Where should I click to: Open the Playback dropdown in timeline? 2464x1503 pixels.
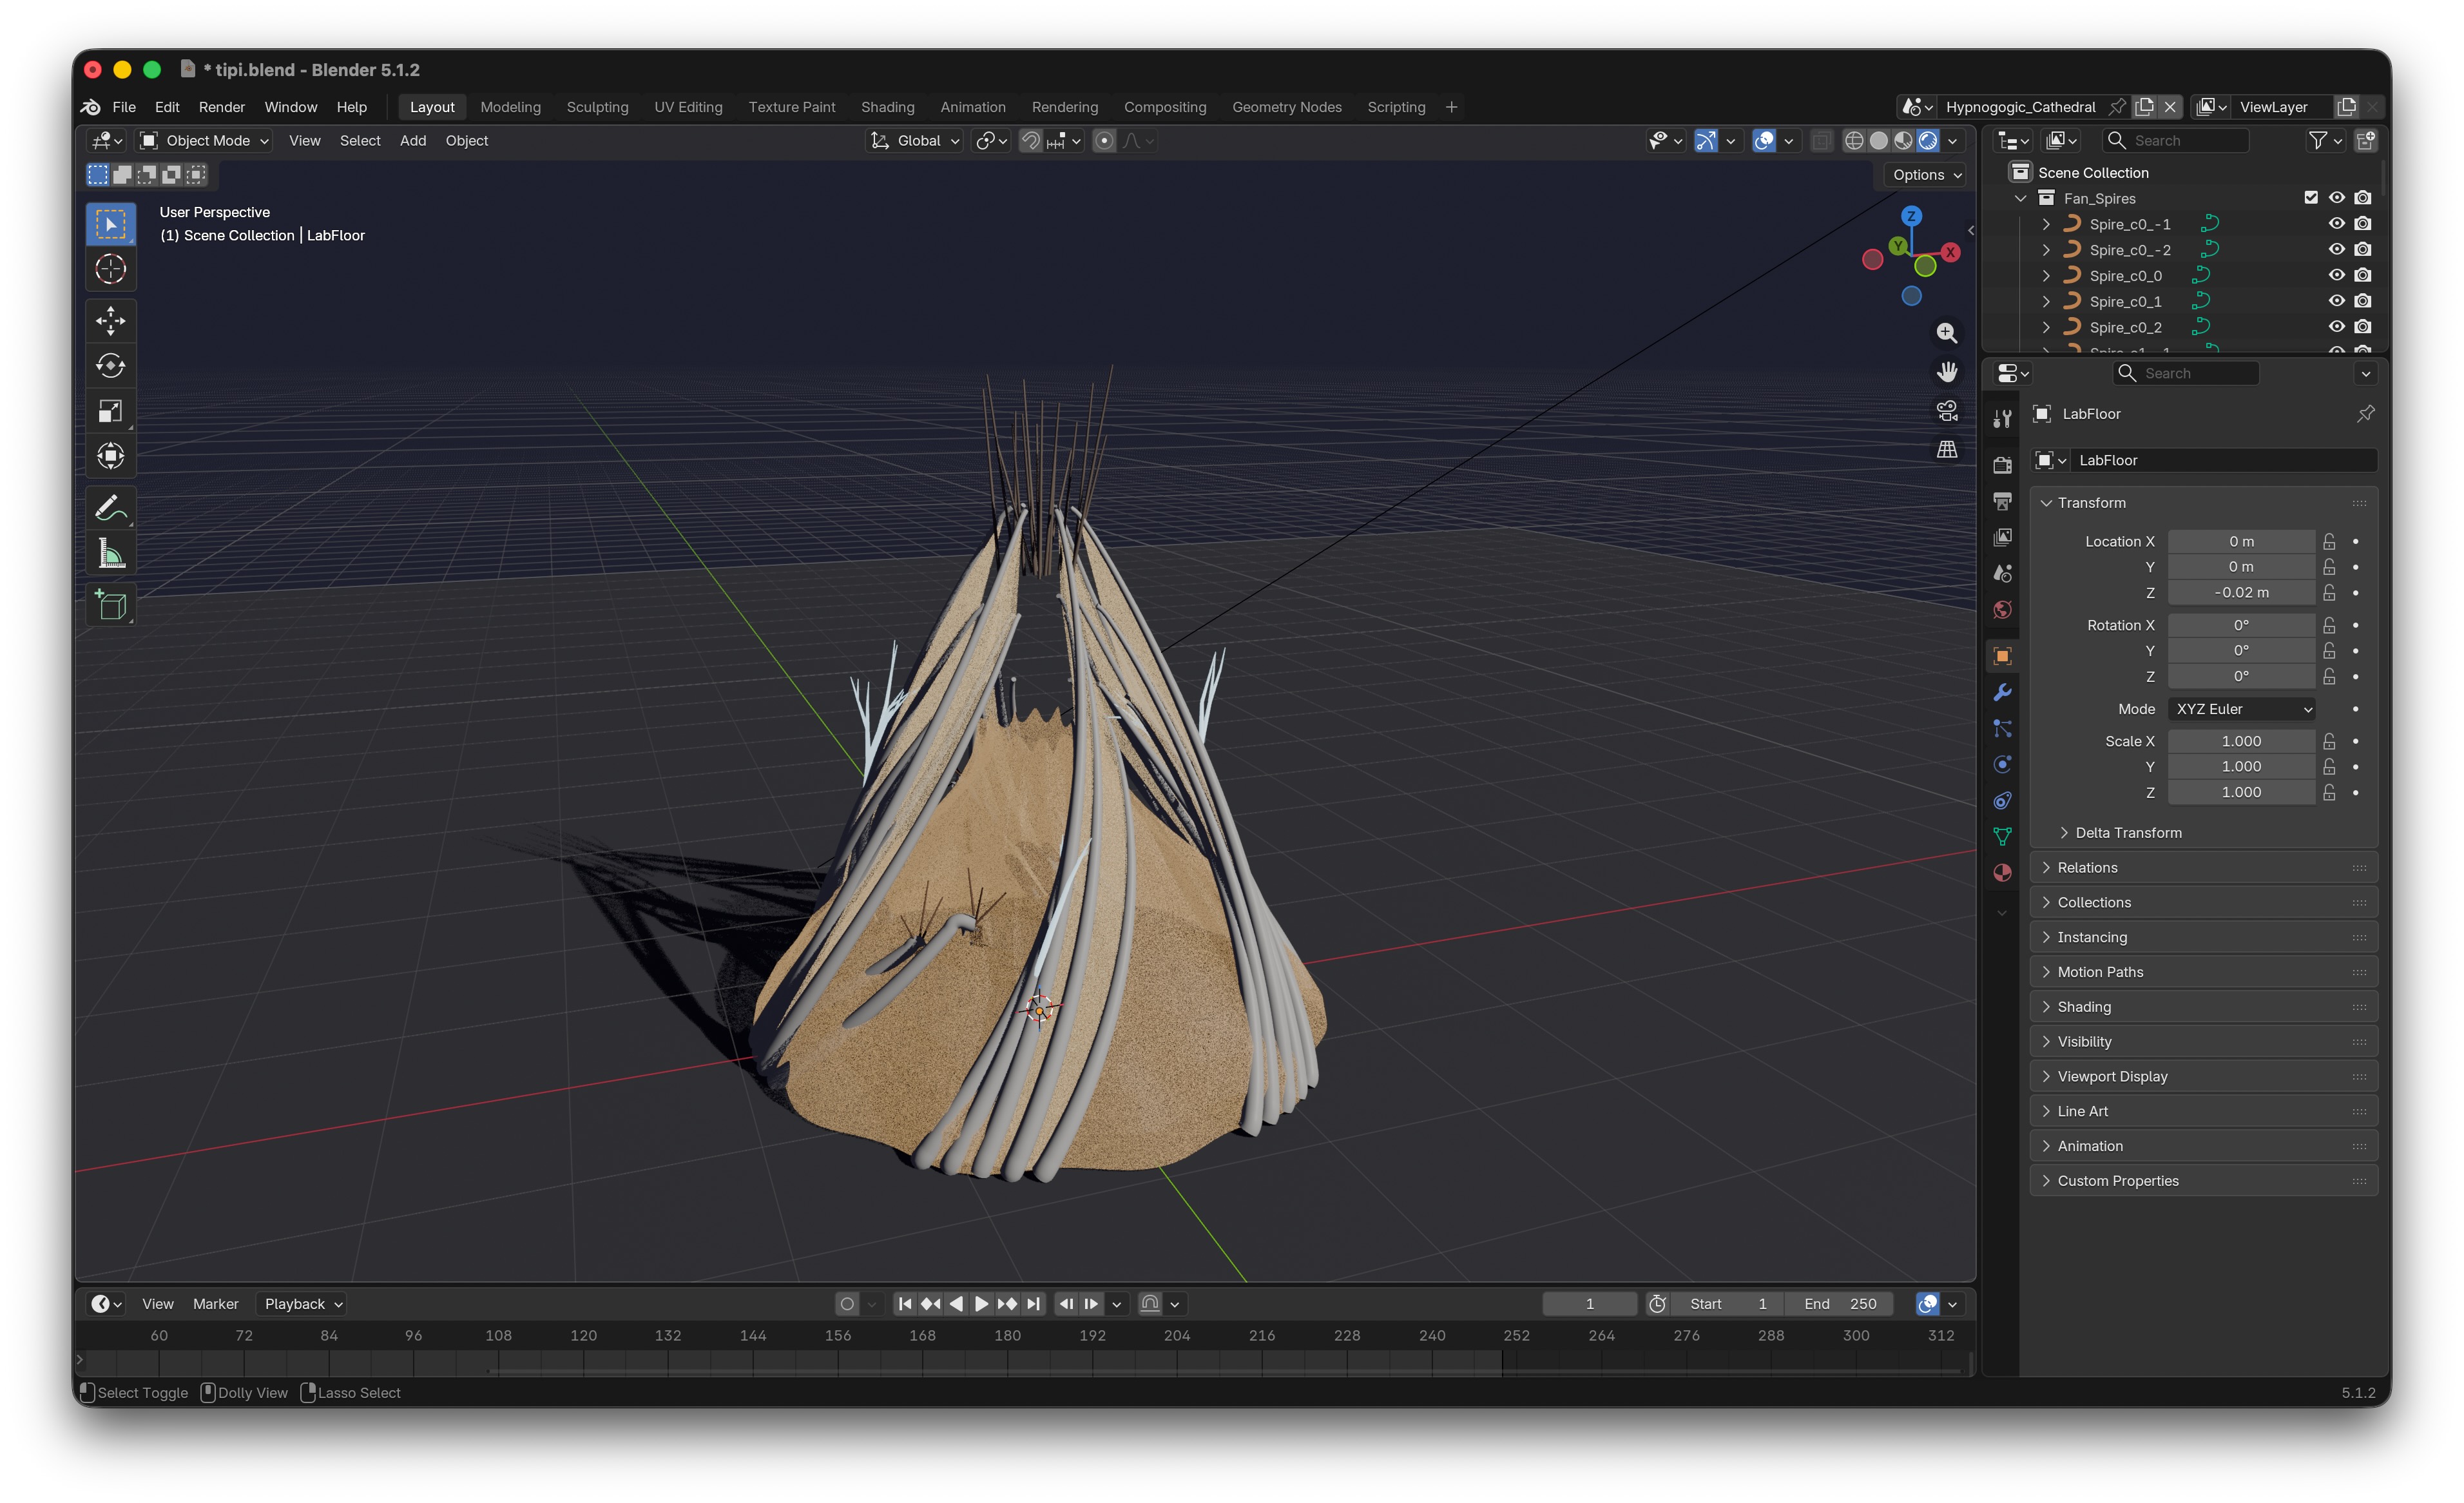click(302, 1304)
